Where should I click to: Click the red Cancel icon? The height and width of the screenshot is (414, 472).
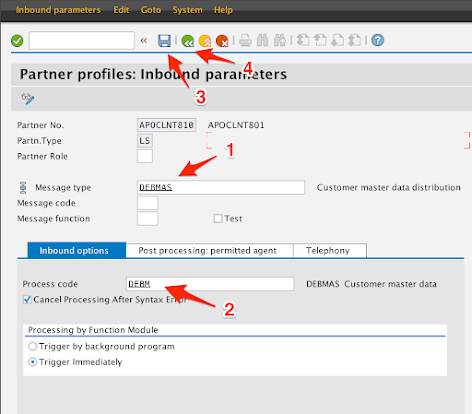[x=222, y=41]
